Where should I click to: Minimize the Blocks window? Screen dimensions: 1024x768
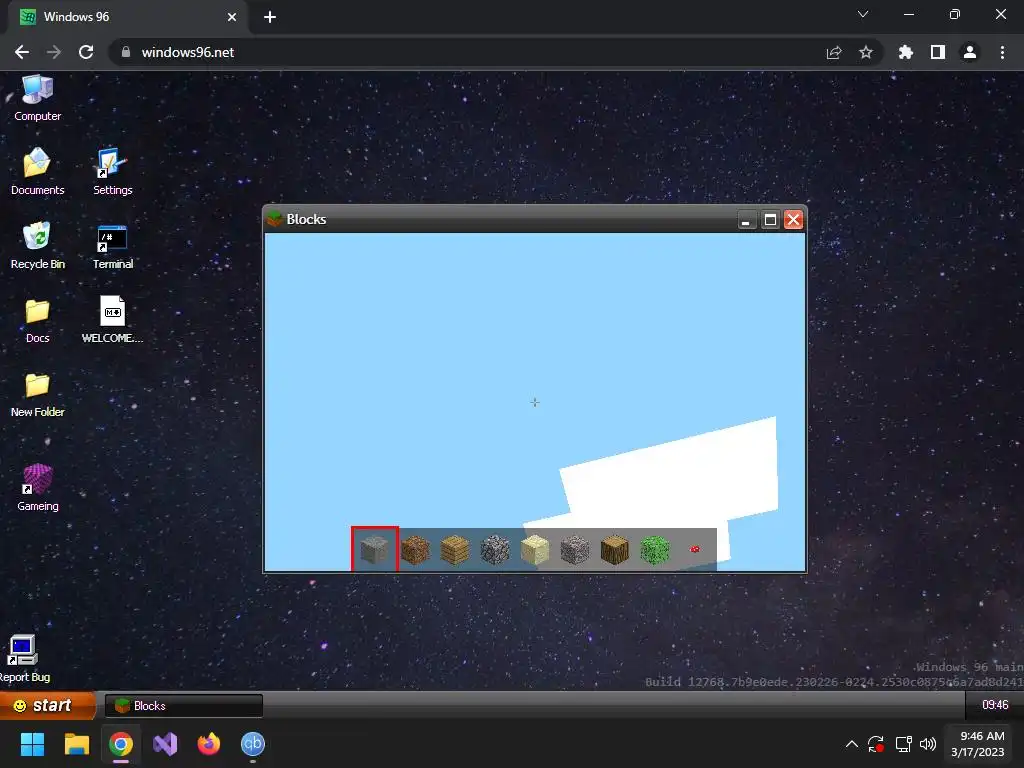click(746, 220)
